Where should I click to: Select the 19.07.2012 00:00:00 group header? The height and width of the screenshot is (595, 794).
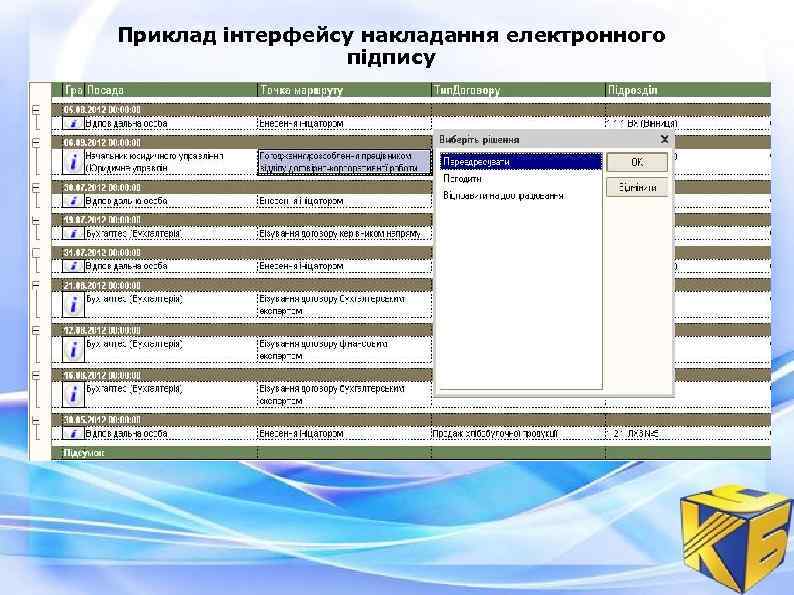pyautogui.click(x=242, y=220)
